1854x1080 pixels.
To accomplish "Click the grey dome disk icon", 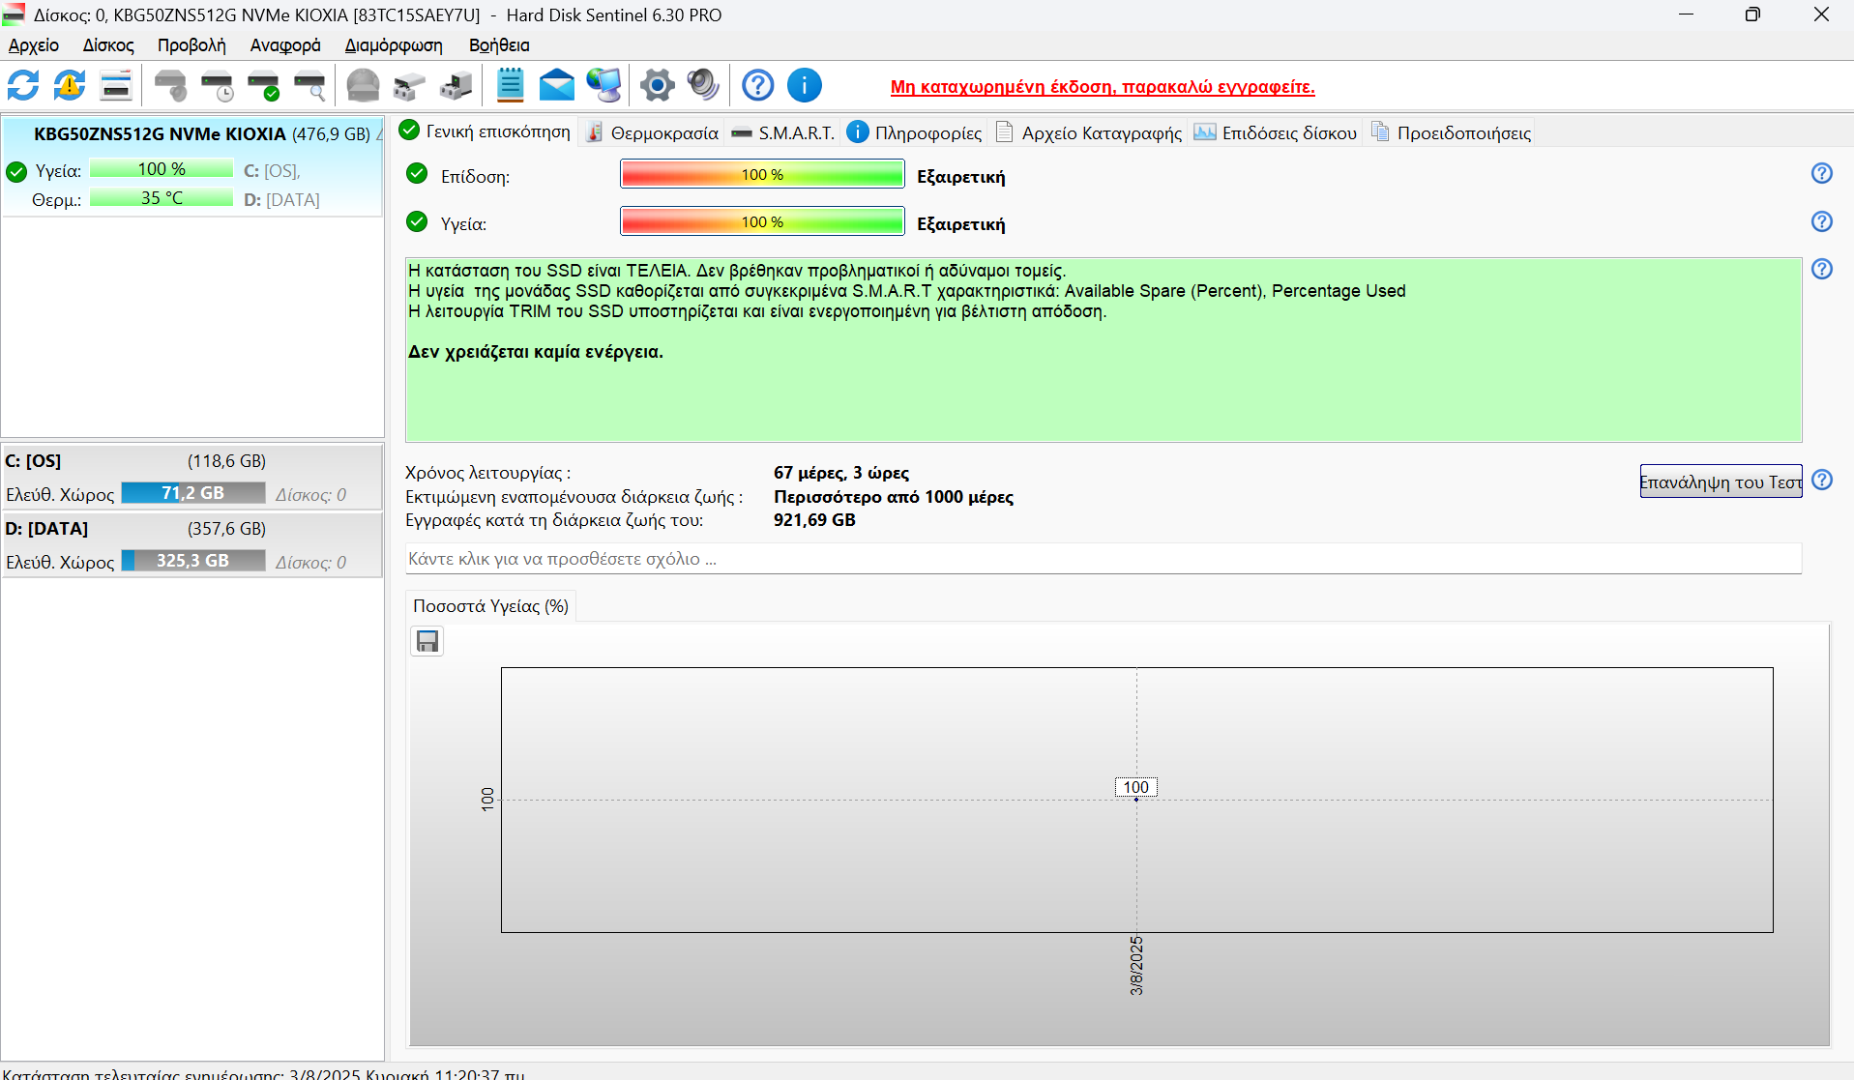I will click(x=363, y=86).
